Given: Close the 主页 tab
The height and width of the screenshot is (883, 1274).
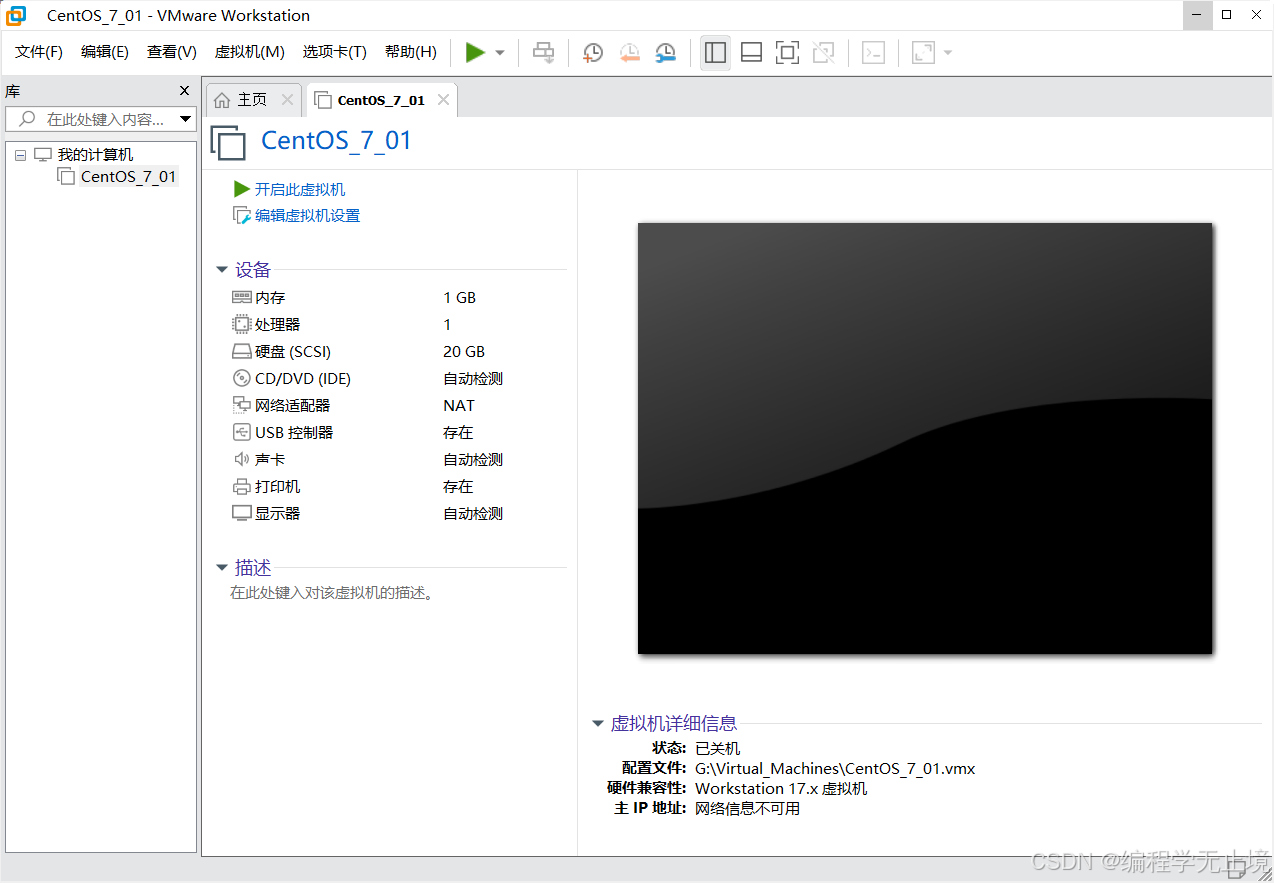Looking at the screenshot, I should click(x=287, y=100).
